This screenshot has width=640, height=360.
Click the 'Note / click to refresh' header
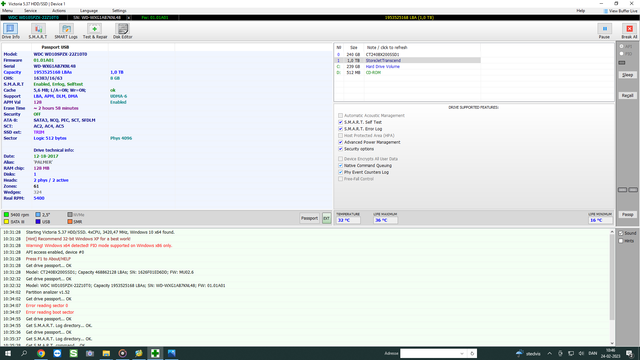tap(387, 47)
